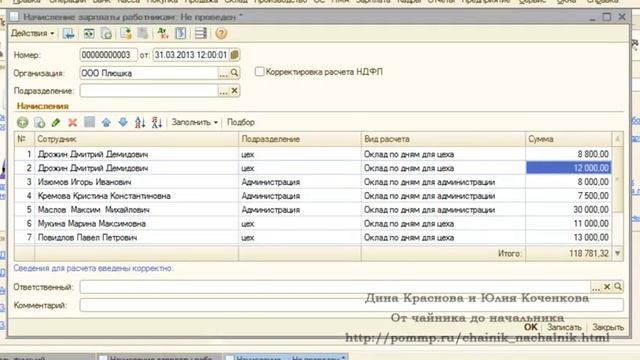
Task: Move the selected row down
Action: point(123,122)
